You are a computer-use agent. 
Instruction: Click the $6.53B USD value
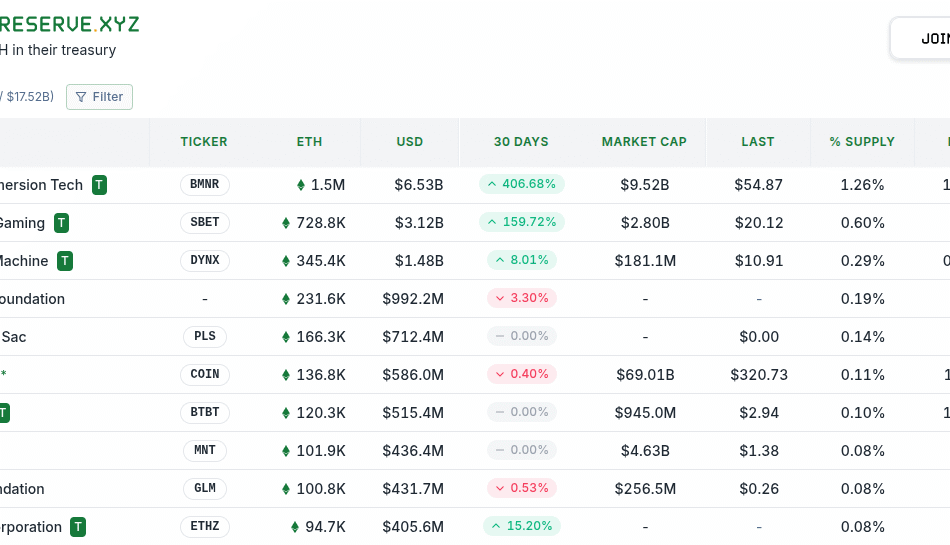(419, 185)
